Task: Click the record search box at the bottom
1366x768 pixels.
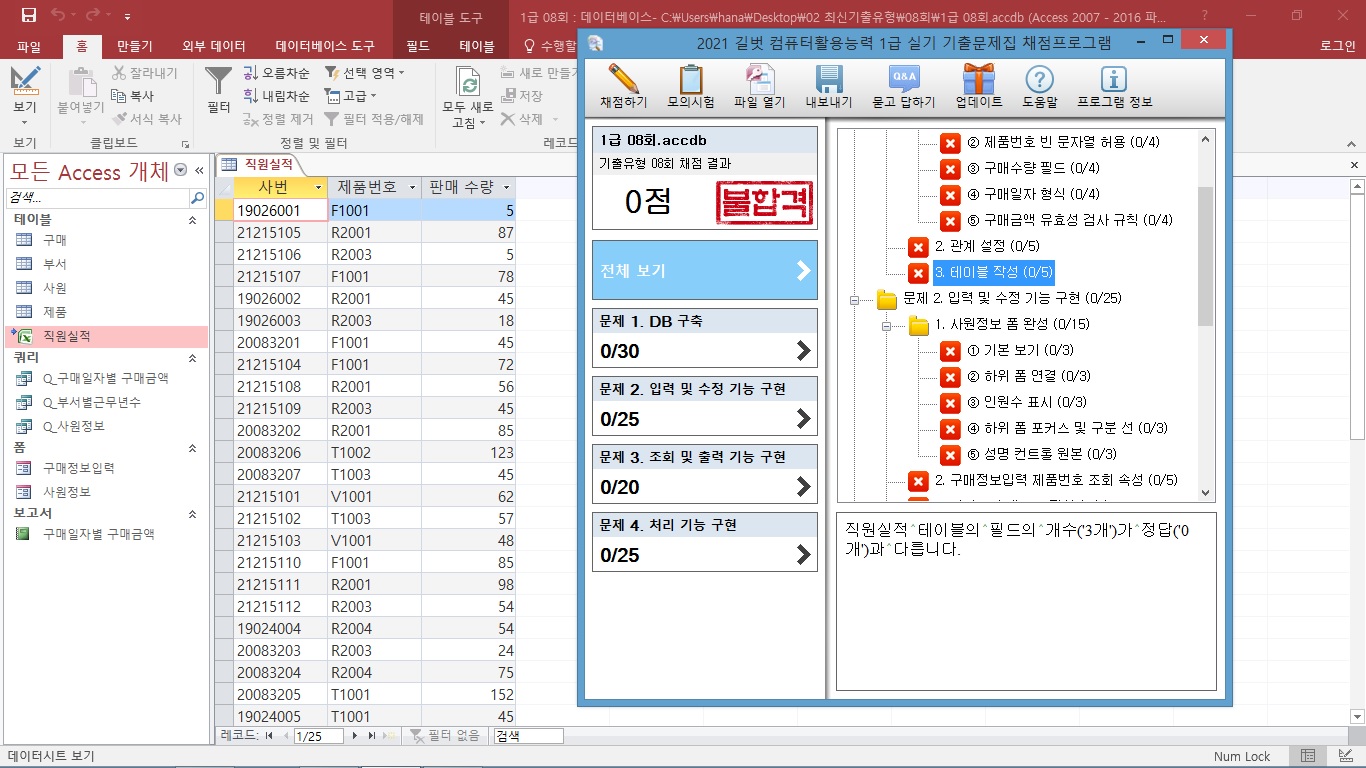Action: click(528, 736)
